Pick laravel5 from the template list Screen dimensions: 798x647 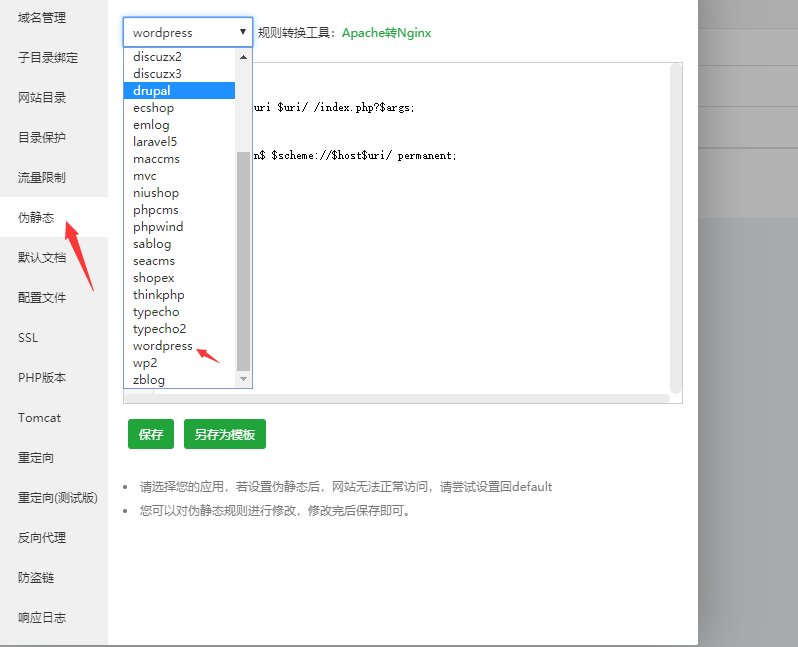[180, 142]
